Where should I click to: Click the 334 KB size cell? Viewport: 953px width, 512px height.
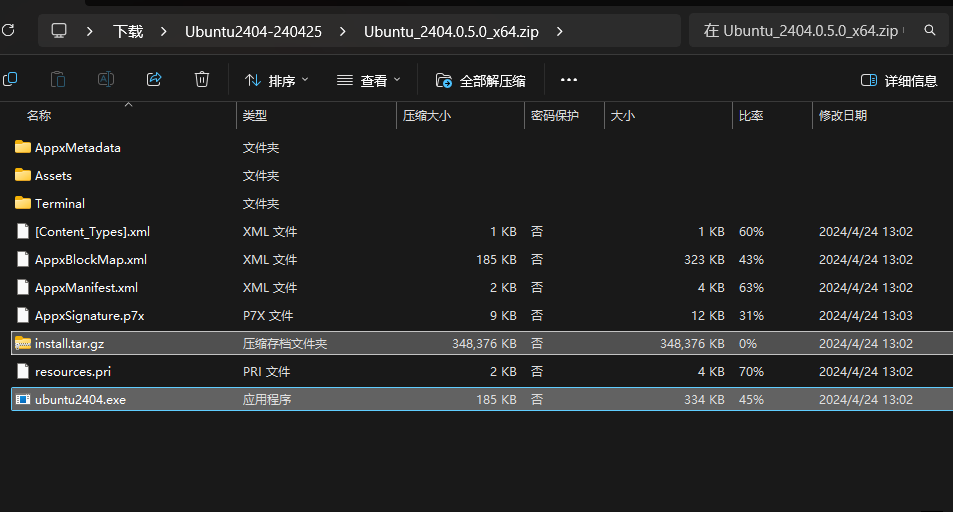[704, 400]
